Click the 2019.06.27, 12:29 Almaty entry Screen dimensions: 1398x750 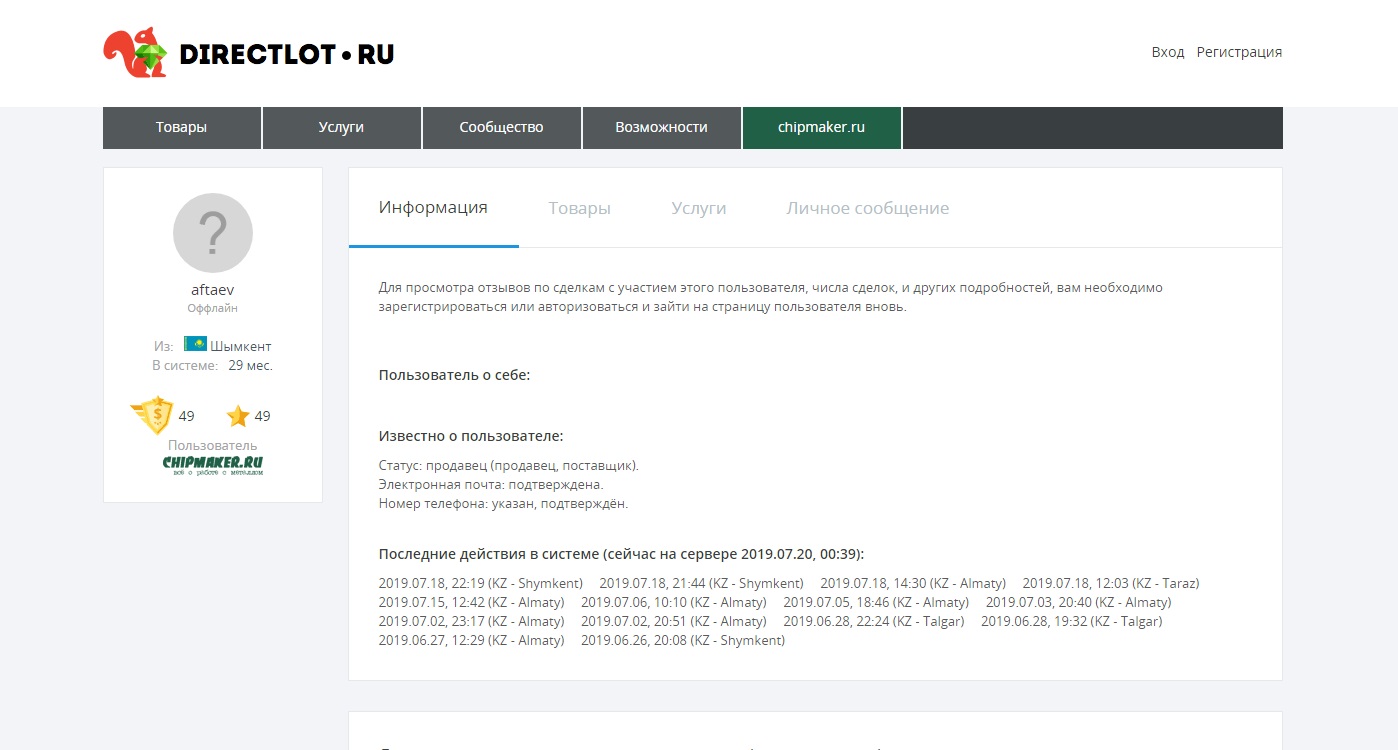pyautogui.click(x=472, y=640)
